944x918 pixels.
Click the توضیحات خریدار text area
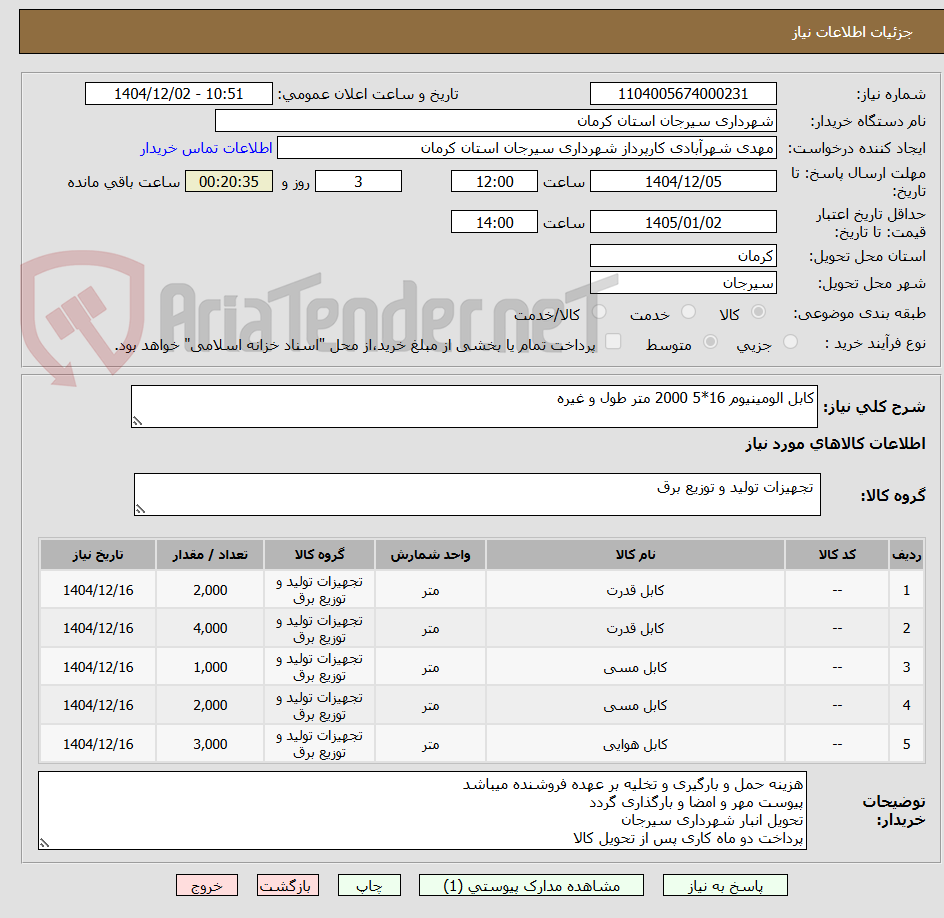(423, 811)
